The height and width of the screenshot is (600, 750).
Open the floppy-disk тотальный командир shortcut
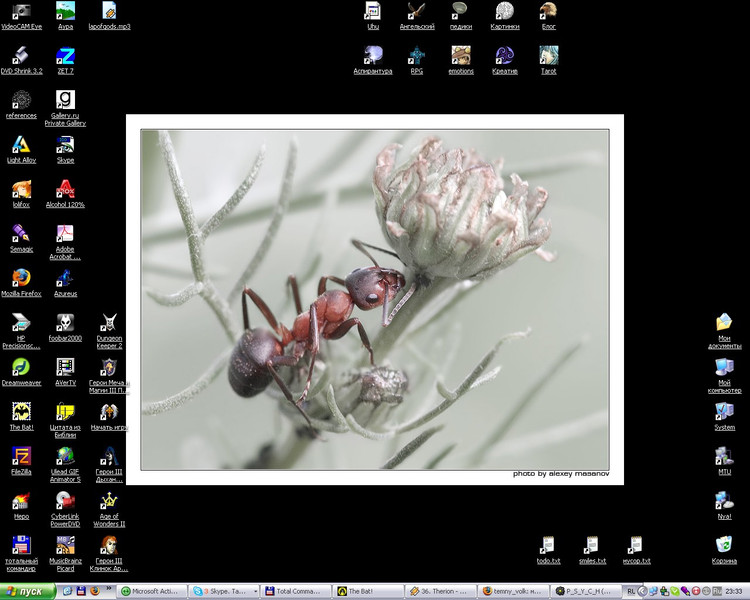click(x=21, y=554)
